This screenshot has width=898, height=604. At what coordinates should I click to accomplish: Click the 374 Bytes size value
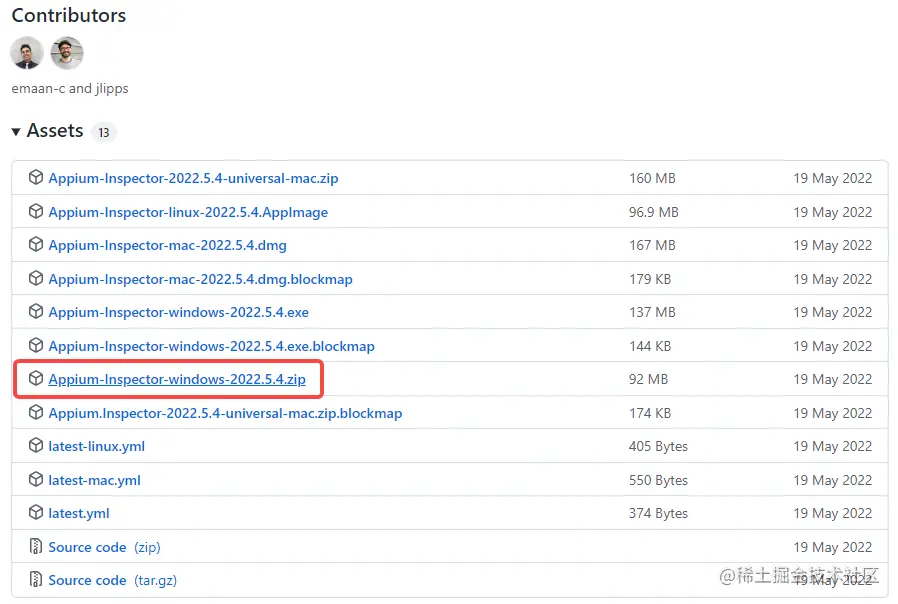coord(658,513)
